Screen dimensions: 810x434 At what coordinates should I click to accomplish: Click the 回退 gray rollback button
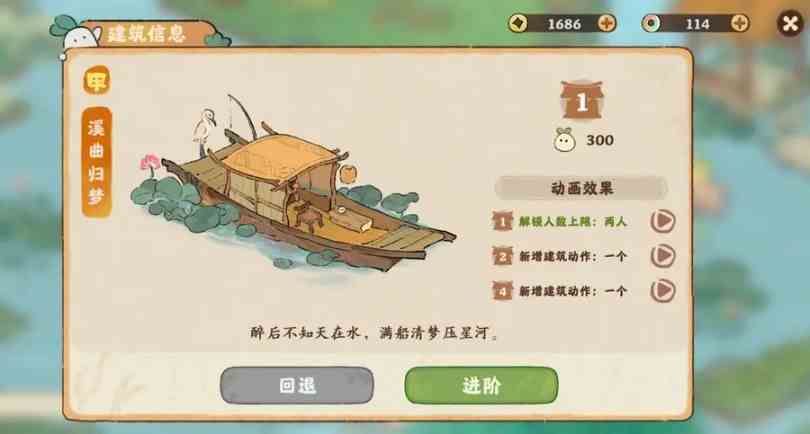pos(297,385)
